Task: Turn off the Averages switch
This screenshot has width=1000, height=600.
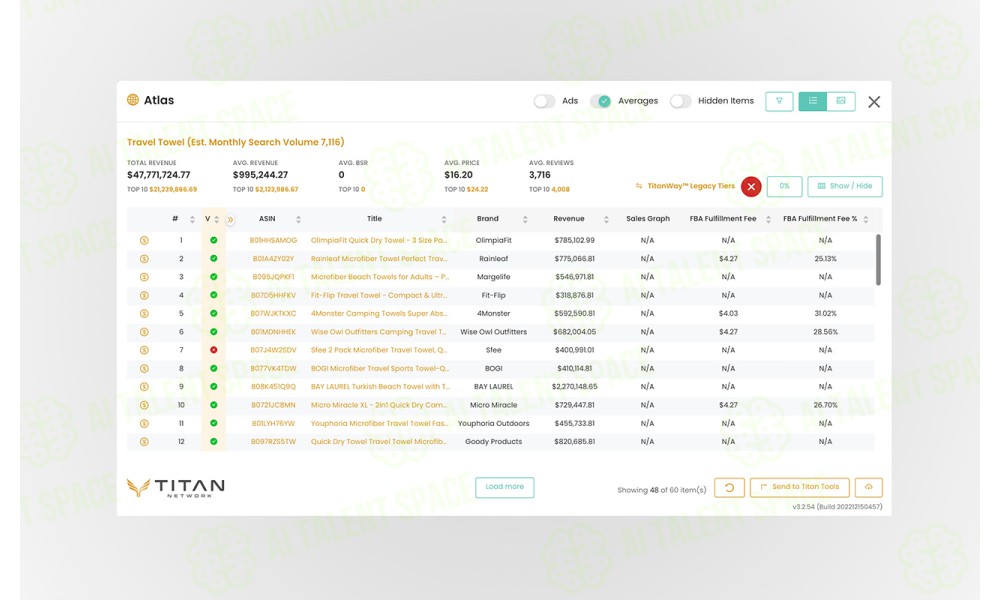Action: coord(600,101)
